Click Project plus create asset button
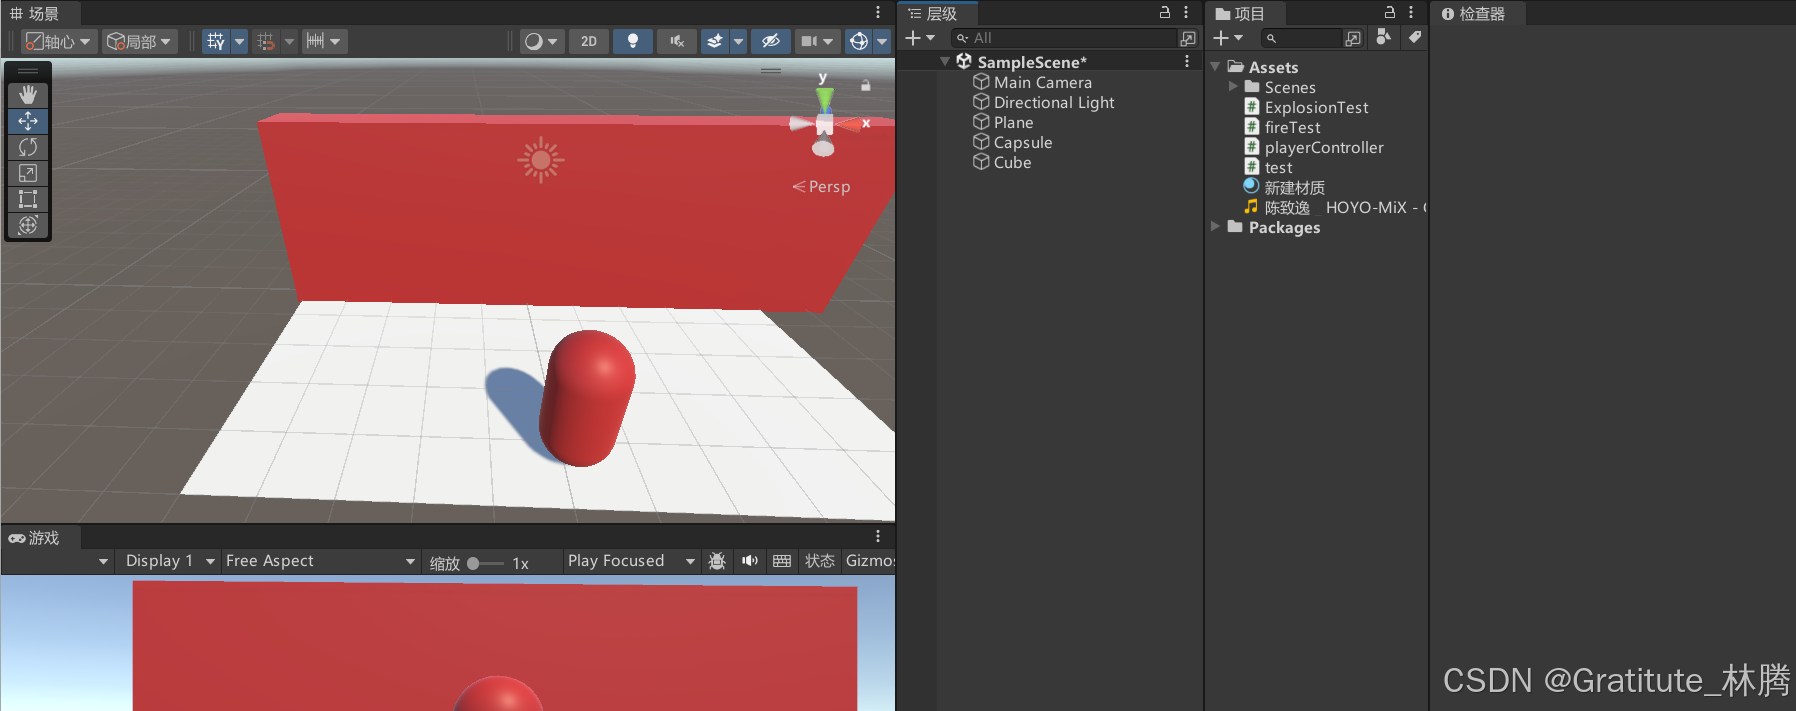1796x711 pixels. point(1228,38)
